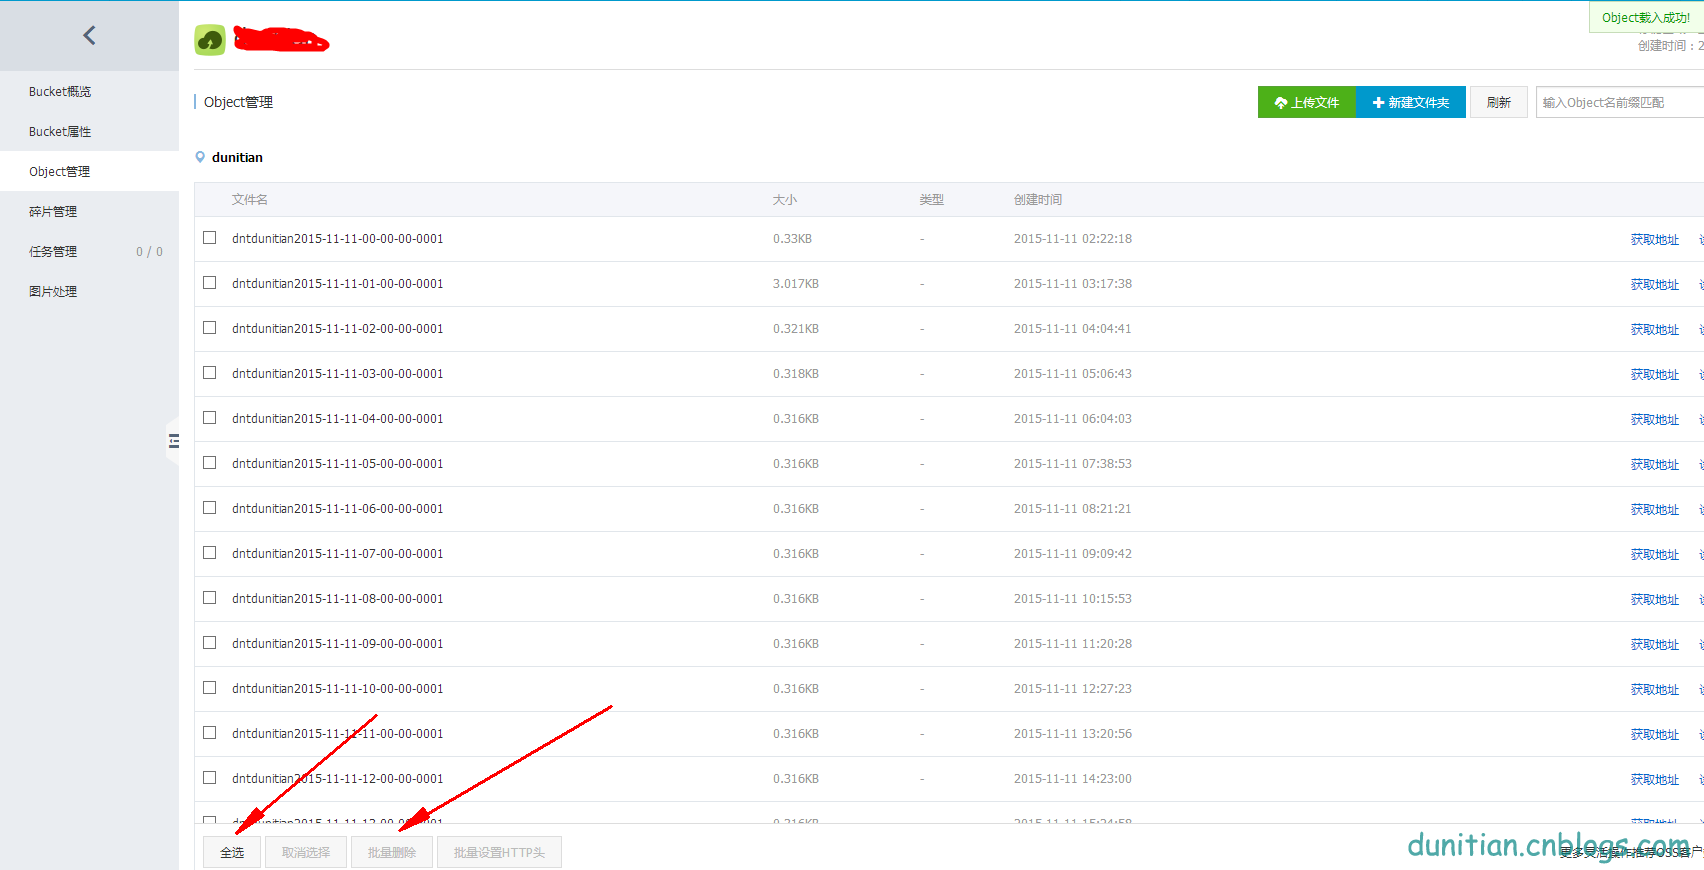This screenshot has height=870, width=1704.
Task: Click file name dntdunitian2015-11-11-01-00-00-0001
Action: [337, 284]
